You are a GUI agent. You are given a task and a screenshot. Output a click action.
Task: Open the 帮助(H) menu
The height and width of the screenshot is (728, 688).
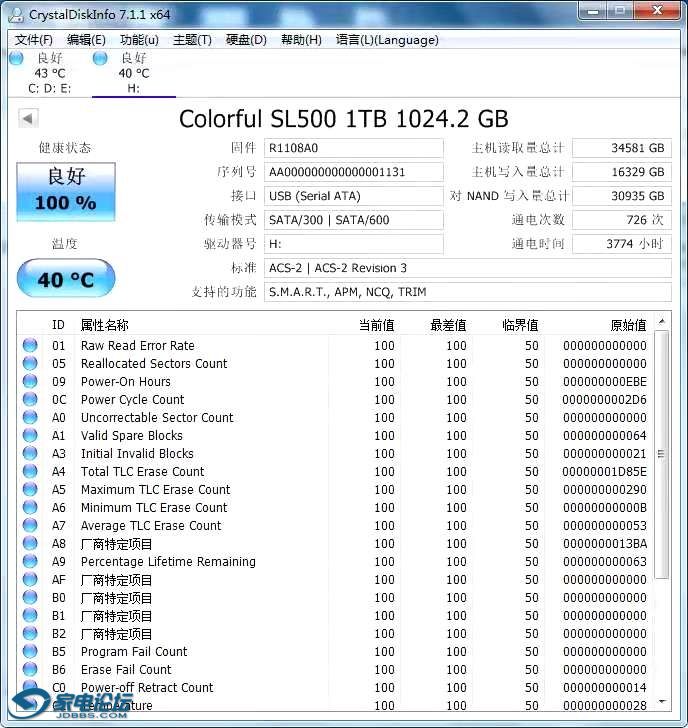point(301,40)
